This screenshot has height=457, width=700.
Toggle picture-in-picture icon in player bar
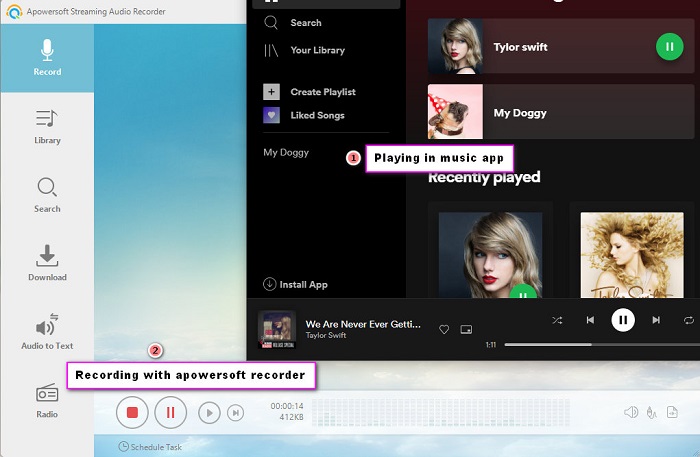pyautogui.click(x=466, y=329)
